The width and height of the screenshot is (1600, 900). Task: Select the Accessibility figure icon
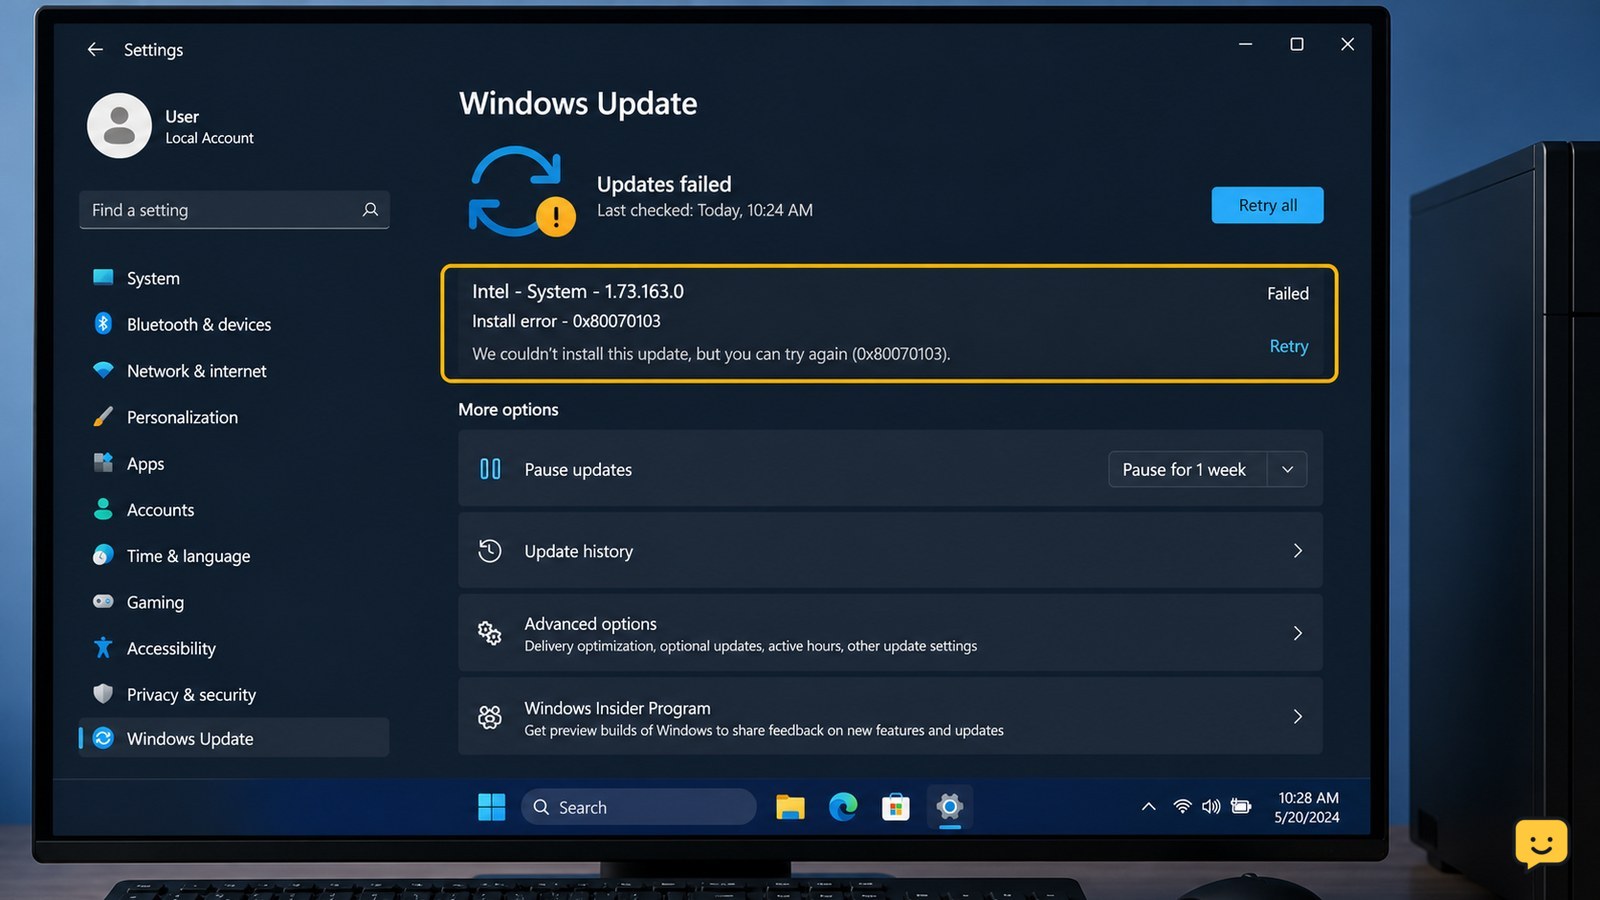click(103, 647)
